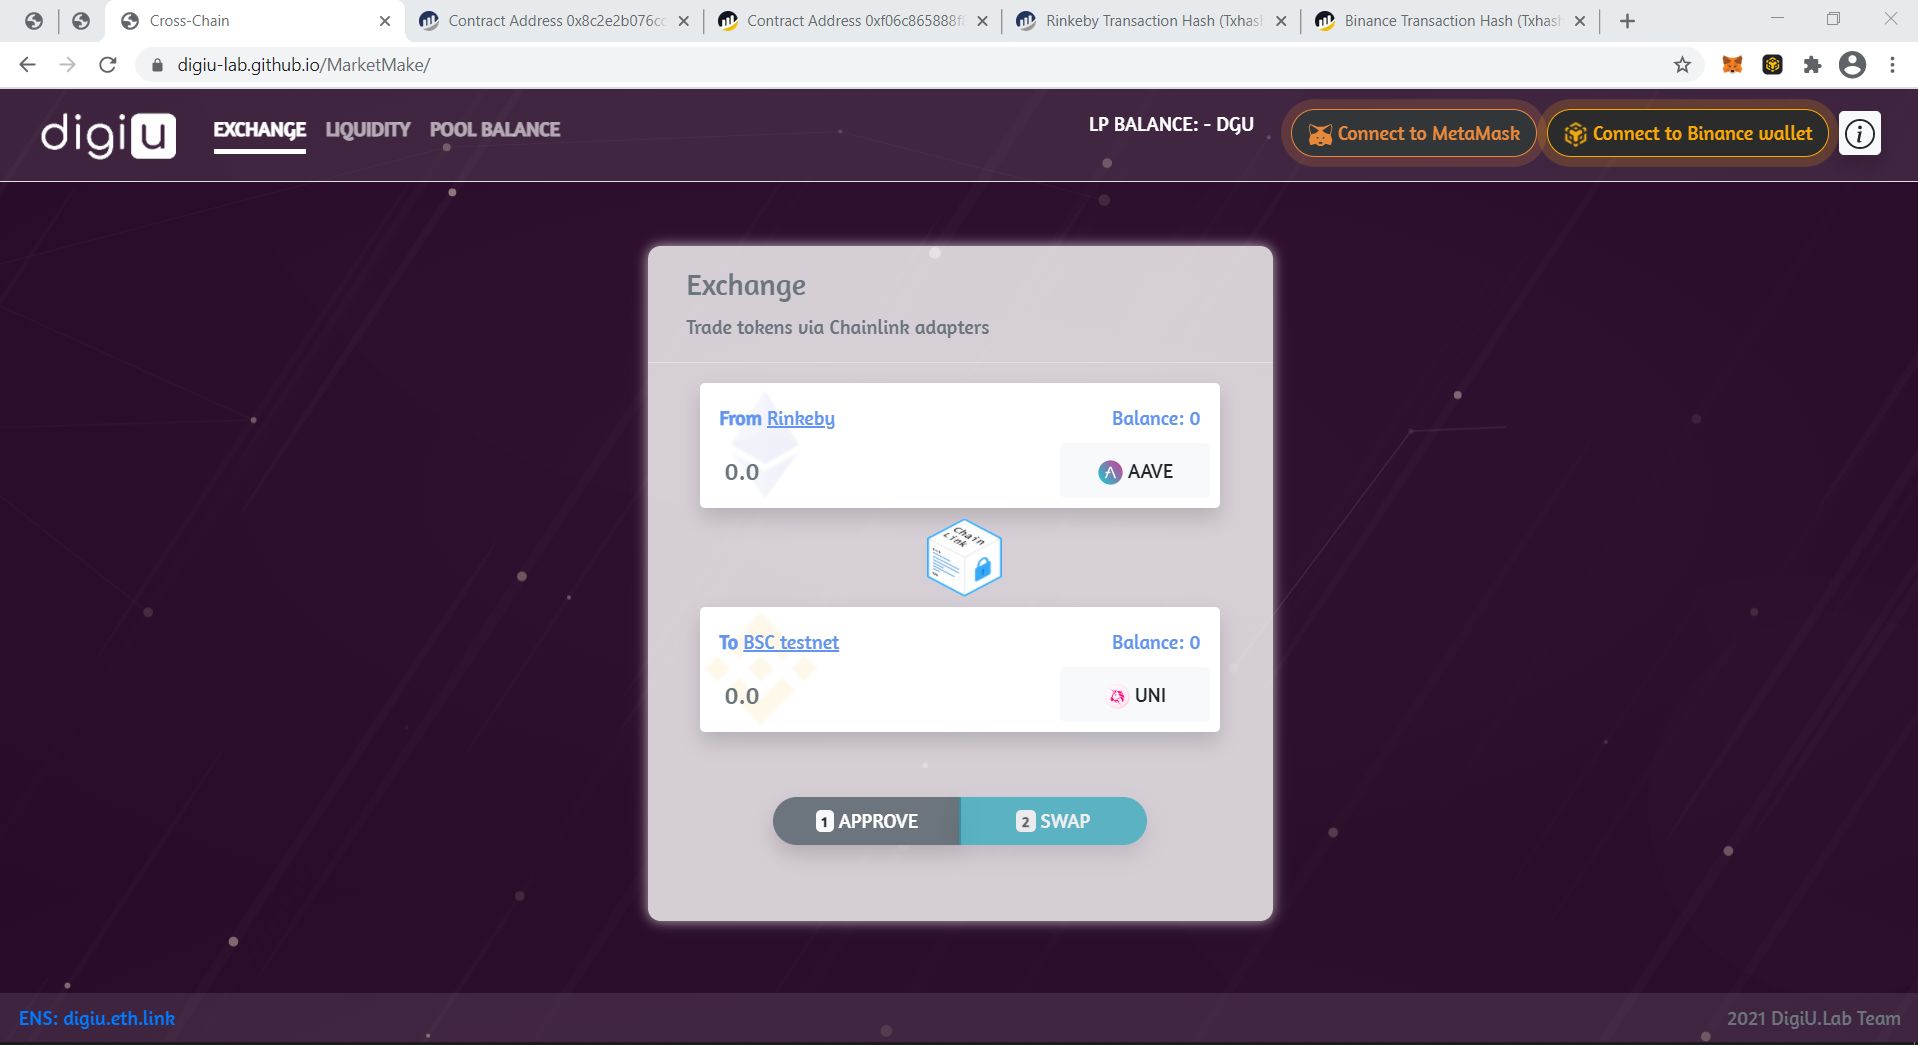
Task: Switch to the second pinned tab
Action: 81,21
